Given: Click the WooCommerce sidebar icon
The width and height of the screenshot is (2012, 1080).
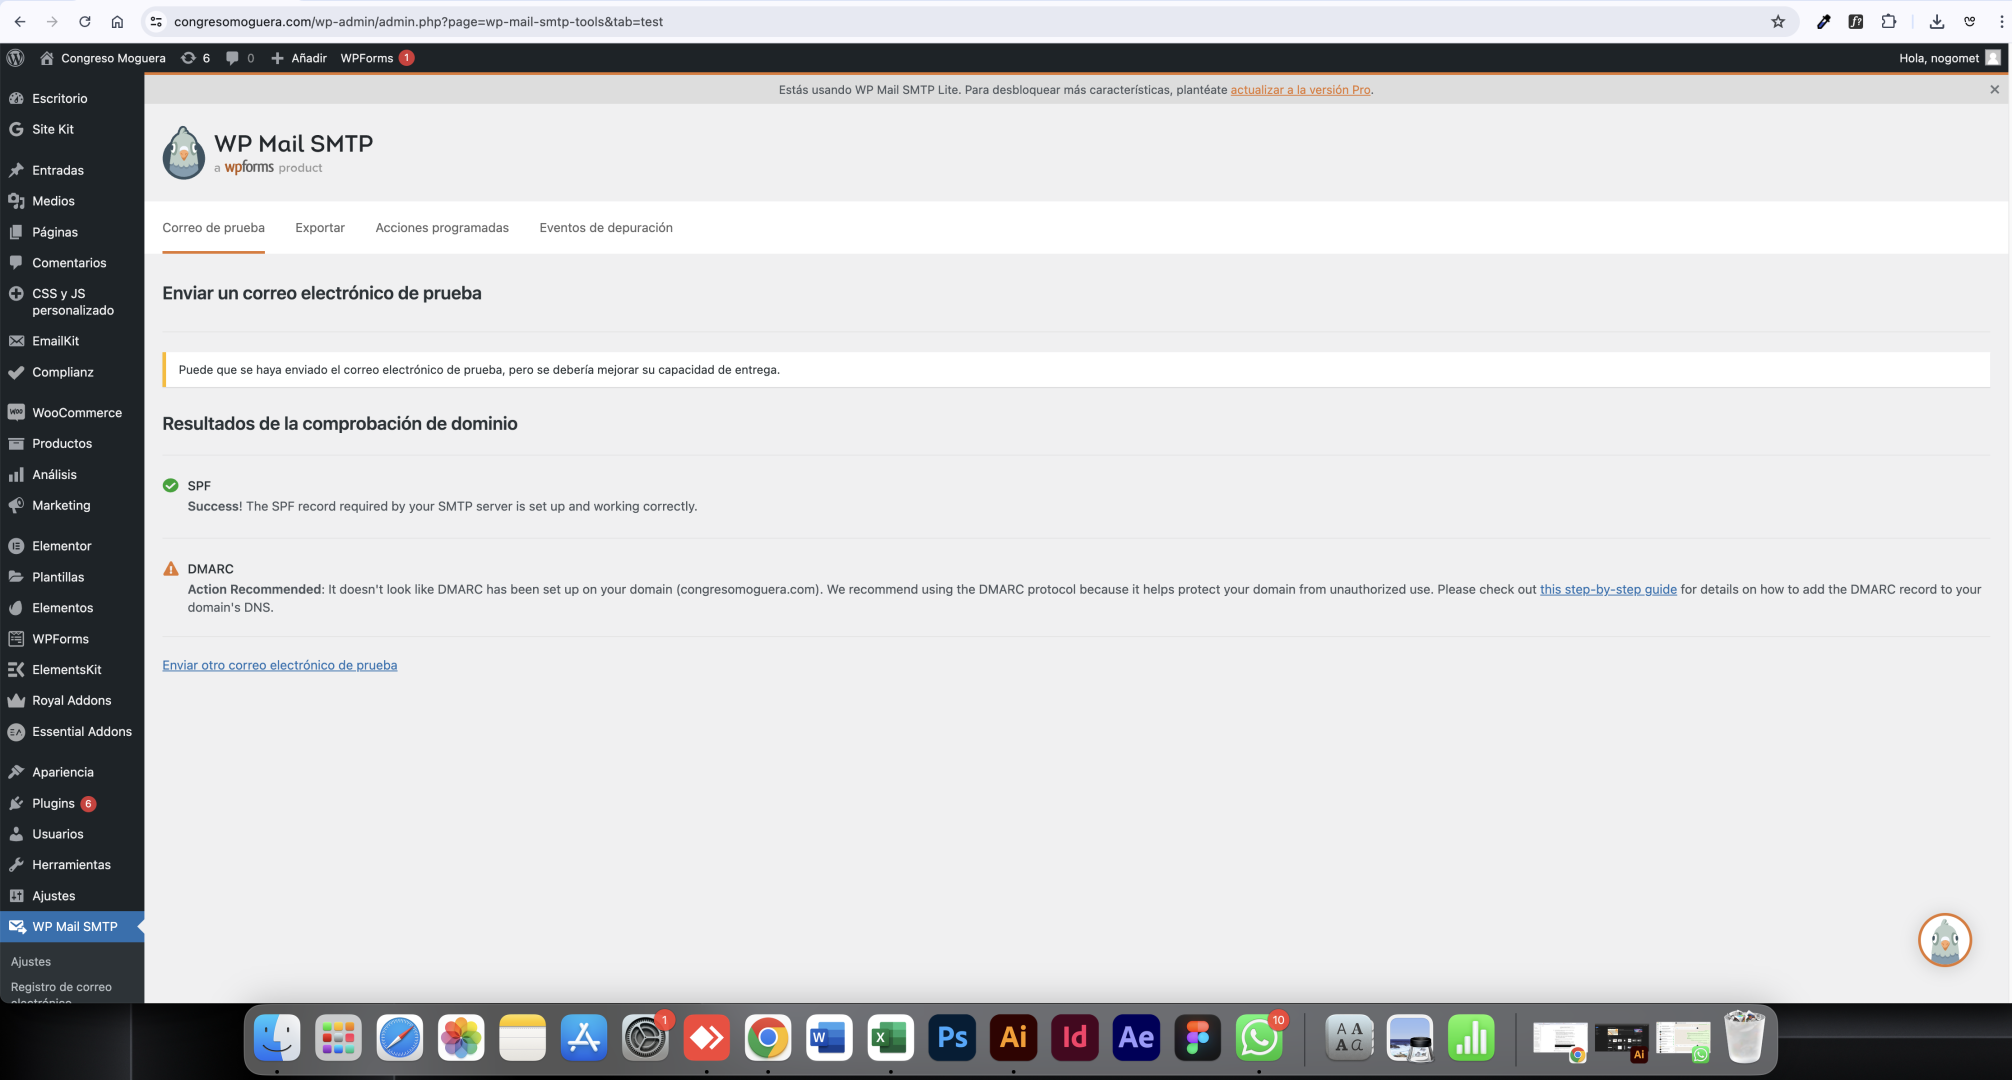Looking at the screenshot, I should point(16,412).
